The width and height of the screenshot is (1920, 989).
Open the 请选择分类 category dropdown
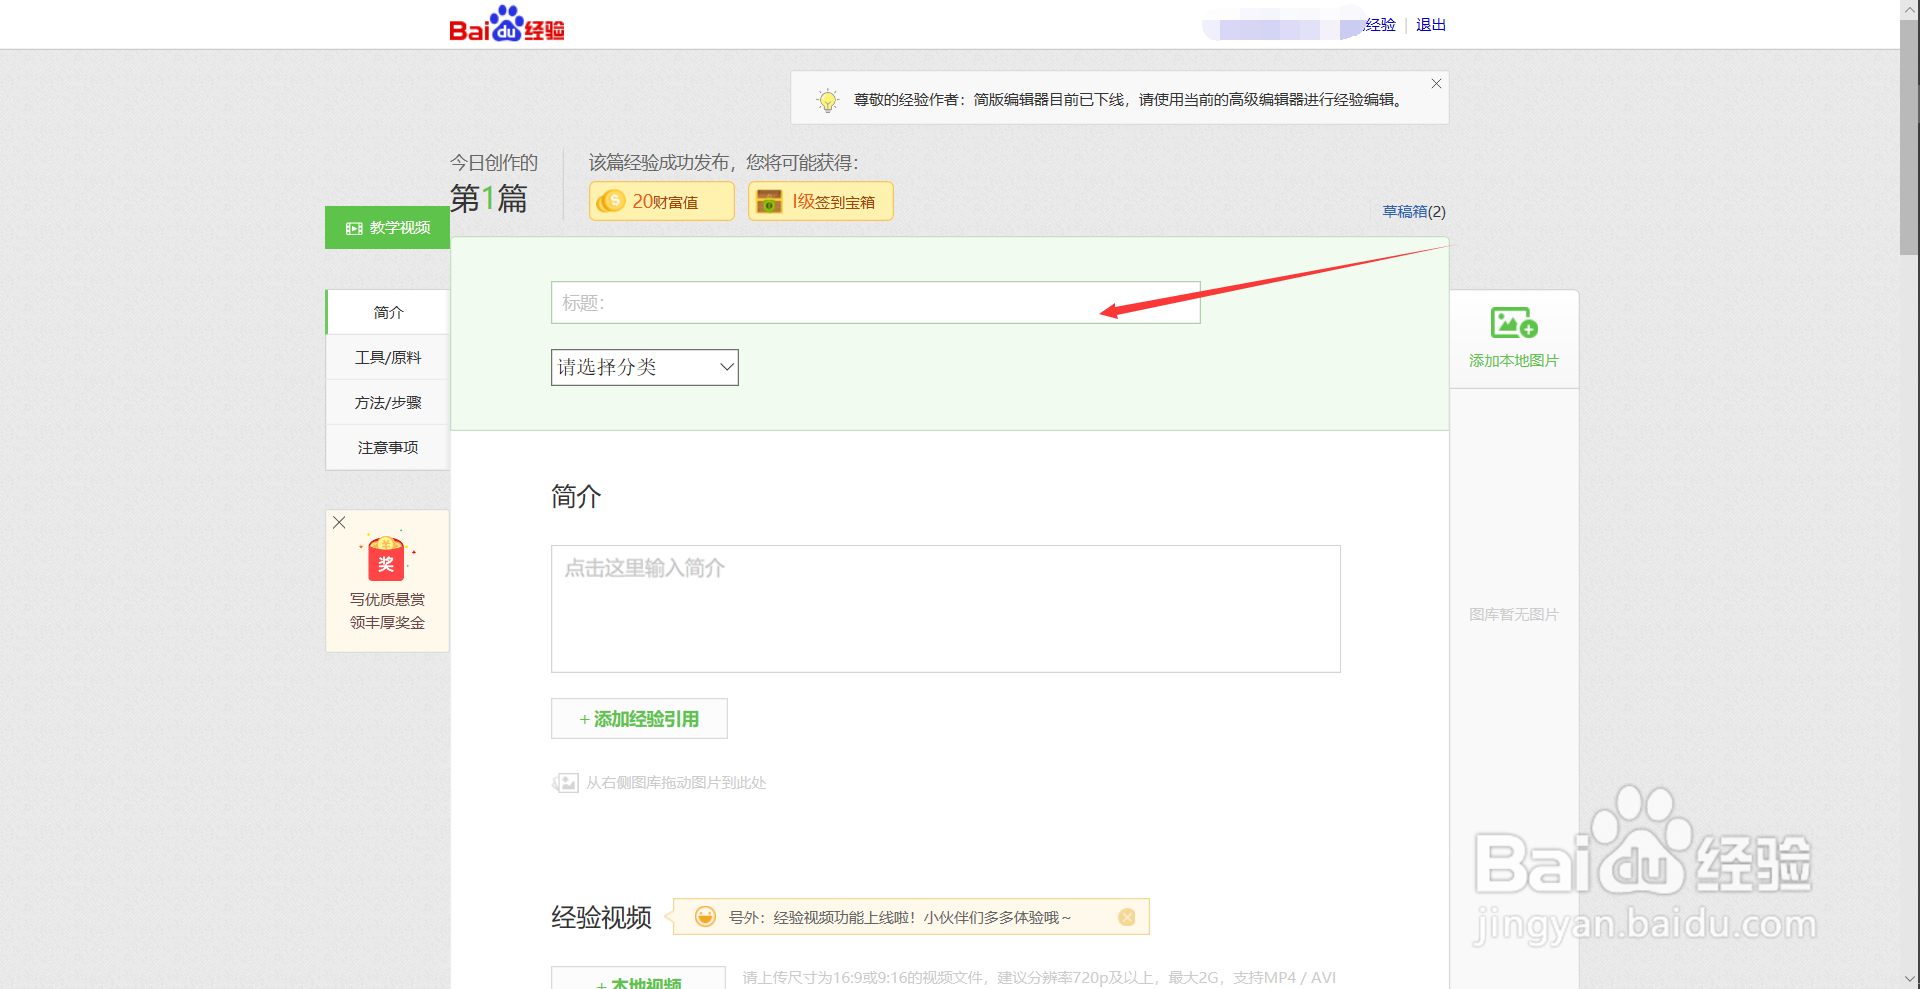(644, 367)
